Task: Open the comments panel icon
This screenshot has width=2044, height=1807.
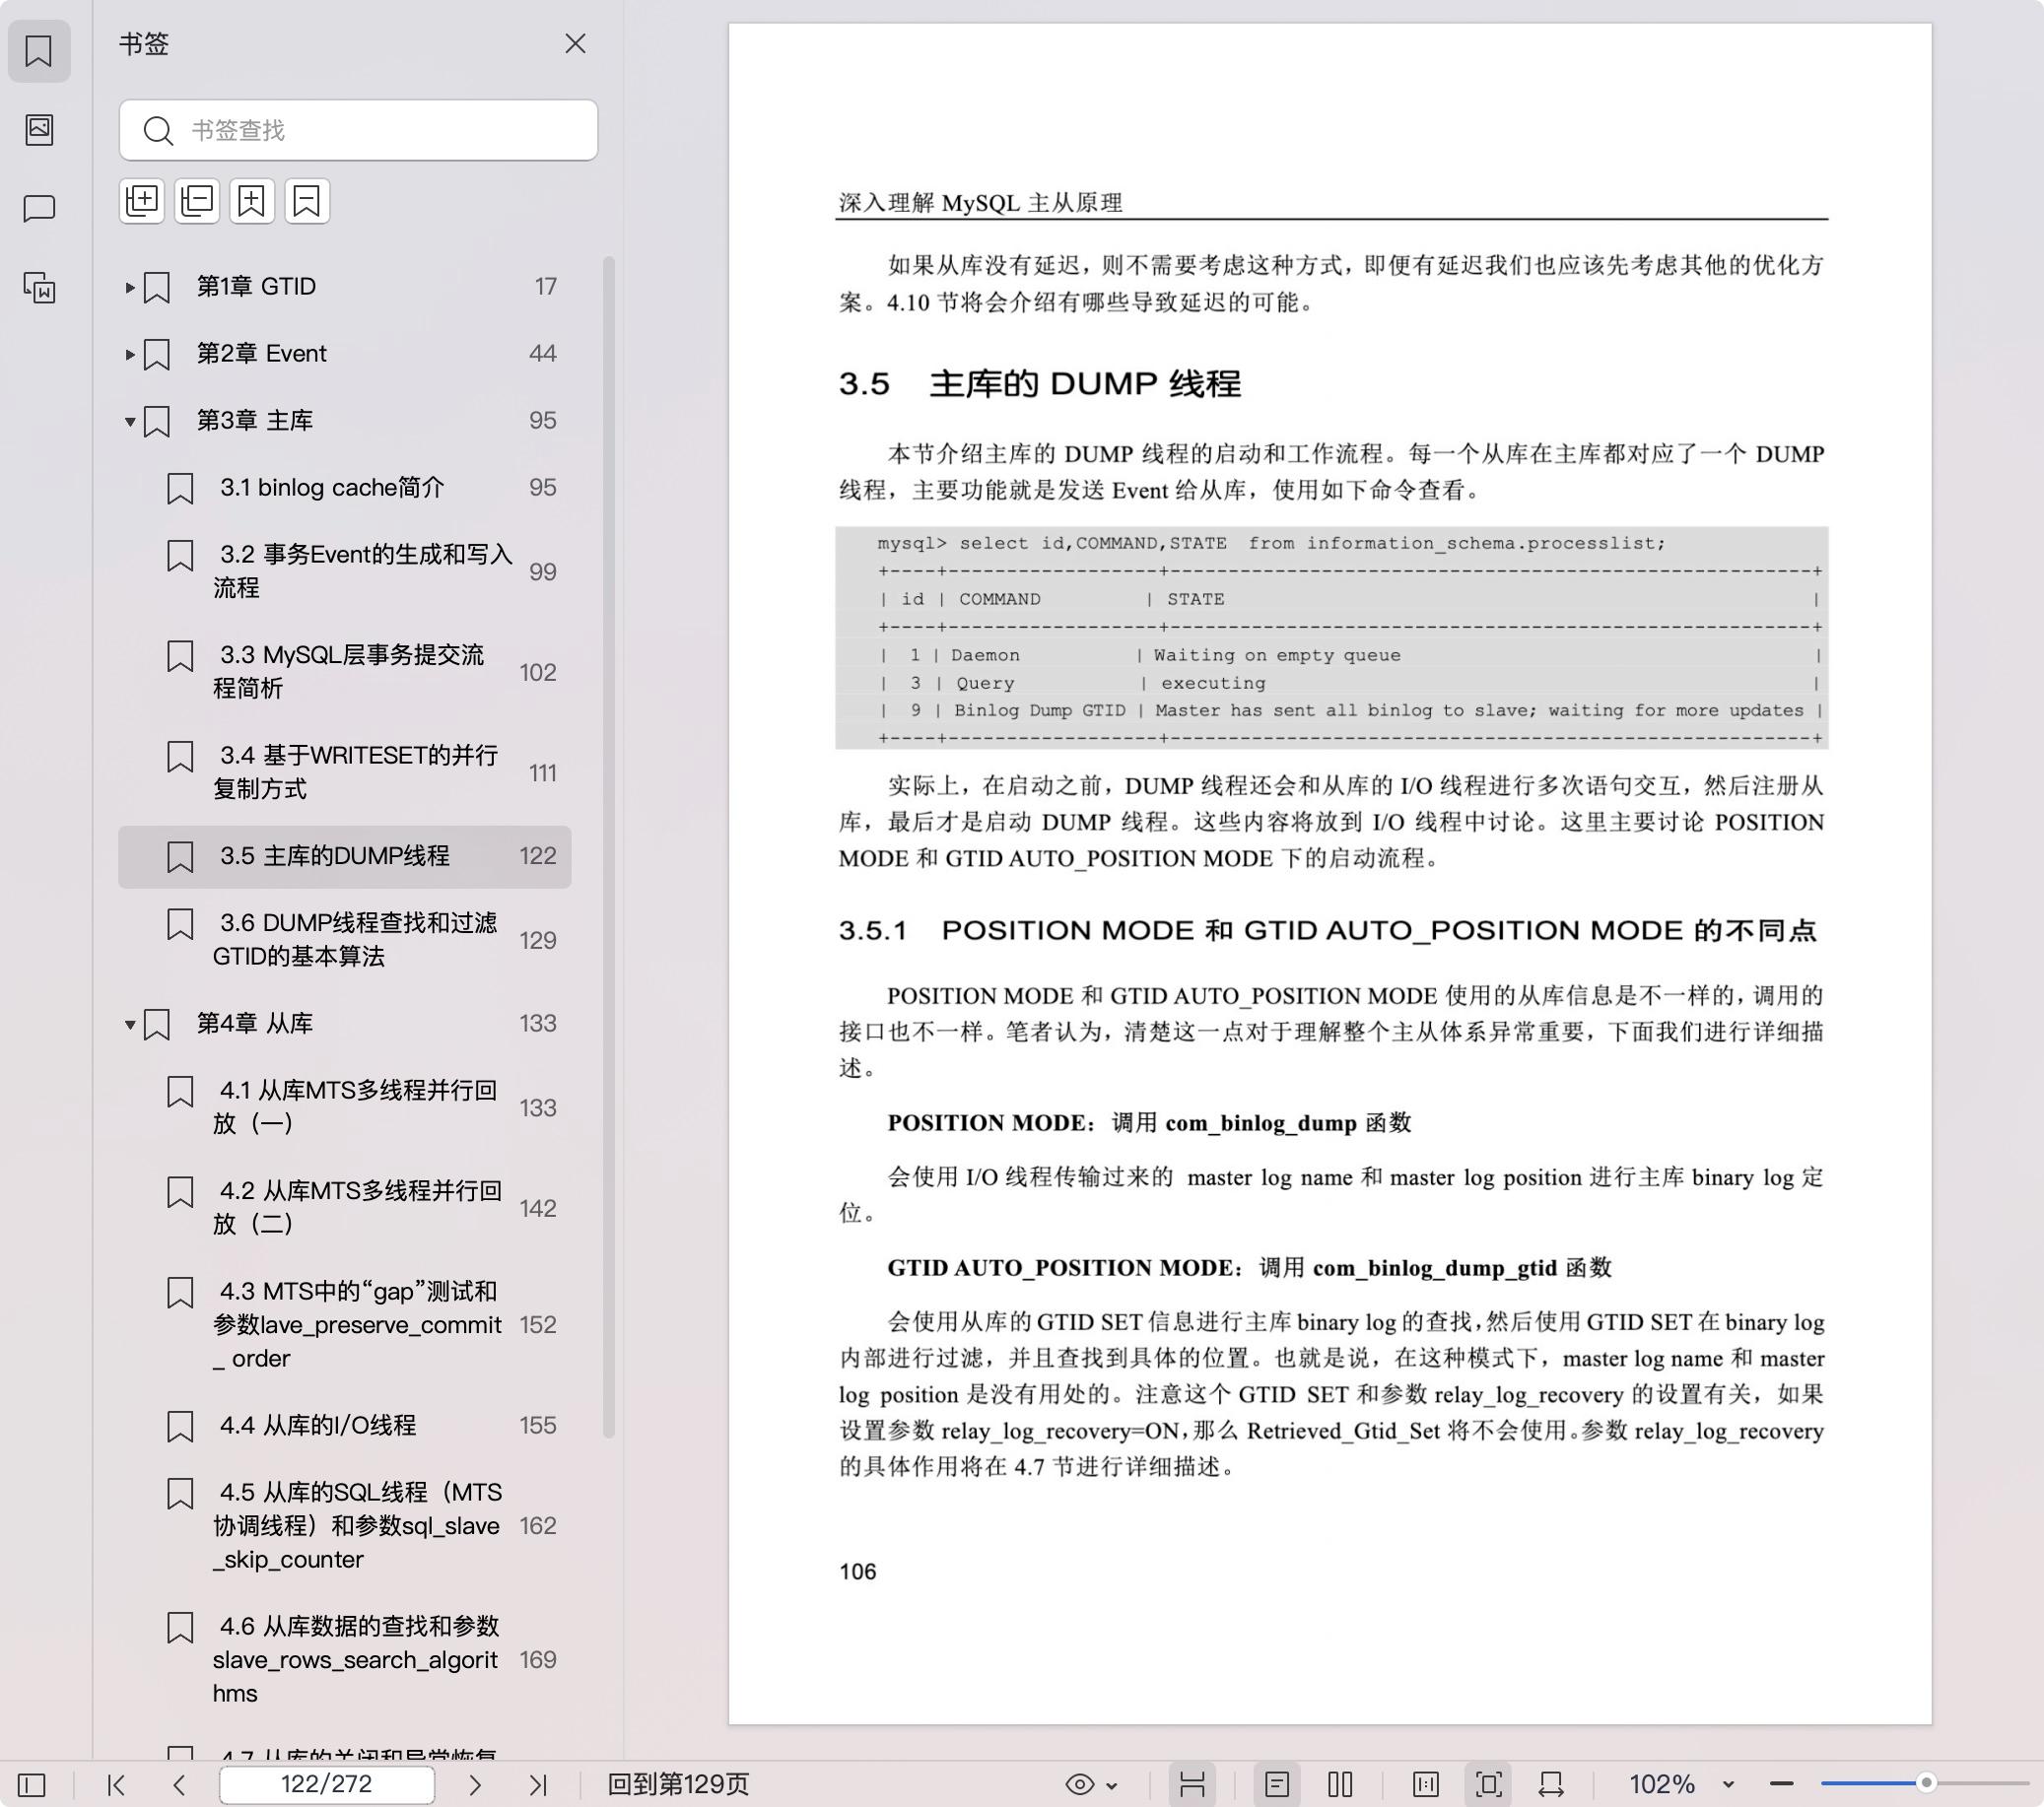Action: 39,208
